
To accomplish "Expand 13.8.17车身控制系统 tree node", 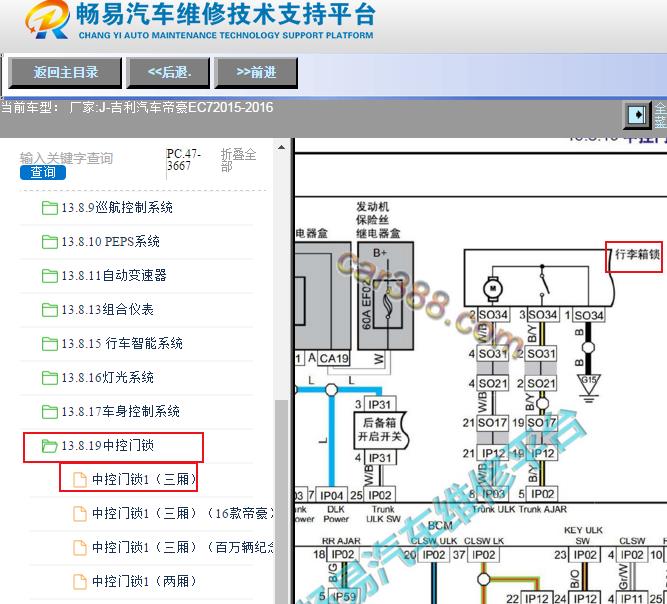I will (x=120, y=412).
